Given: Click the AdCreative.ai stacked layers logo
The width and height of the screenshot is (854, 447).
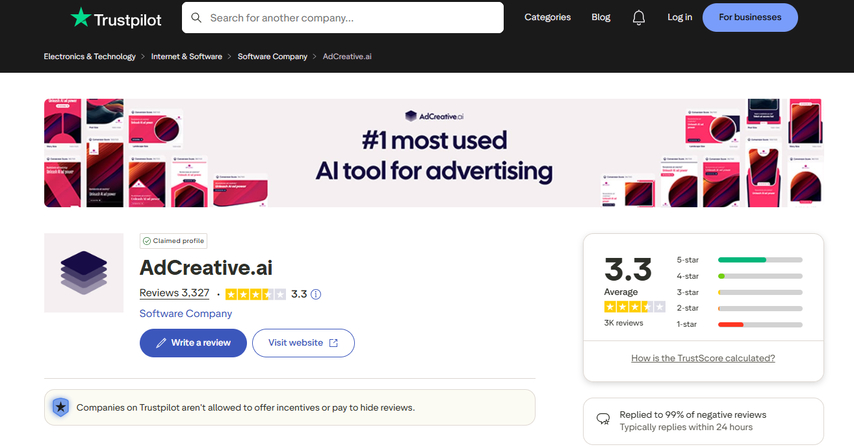Looking at the screenshot, I should [84, 273].
